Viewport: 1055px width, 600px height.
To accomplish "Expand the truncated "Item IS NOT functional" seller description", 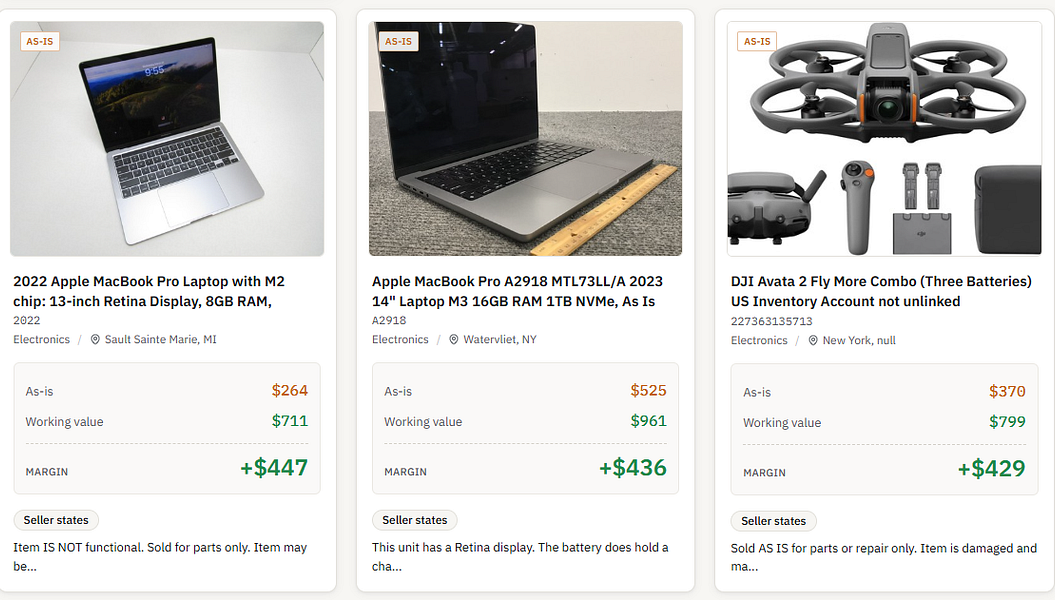I will pos(160,557).
